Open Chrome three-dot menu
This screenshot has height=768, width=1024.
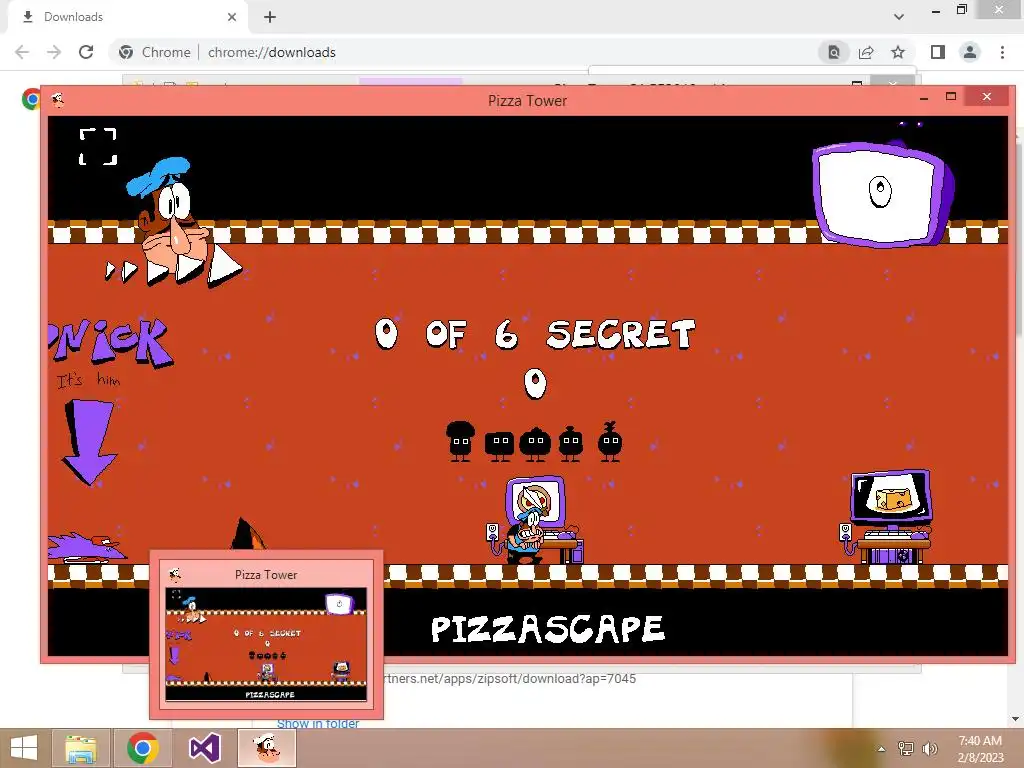click(1002, 52)
